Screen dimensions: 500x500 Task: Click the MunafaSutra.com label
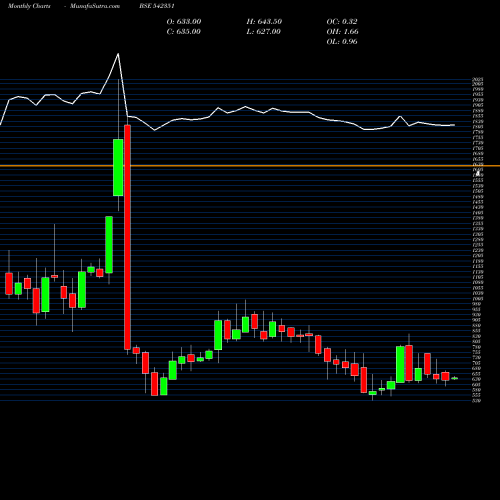[x=95, y=6]
